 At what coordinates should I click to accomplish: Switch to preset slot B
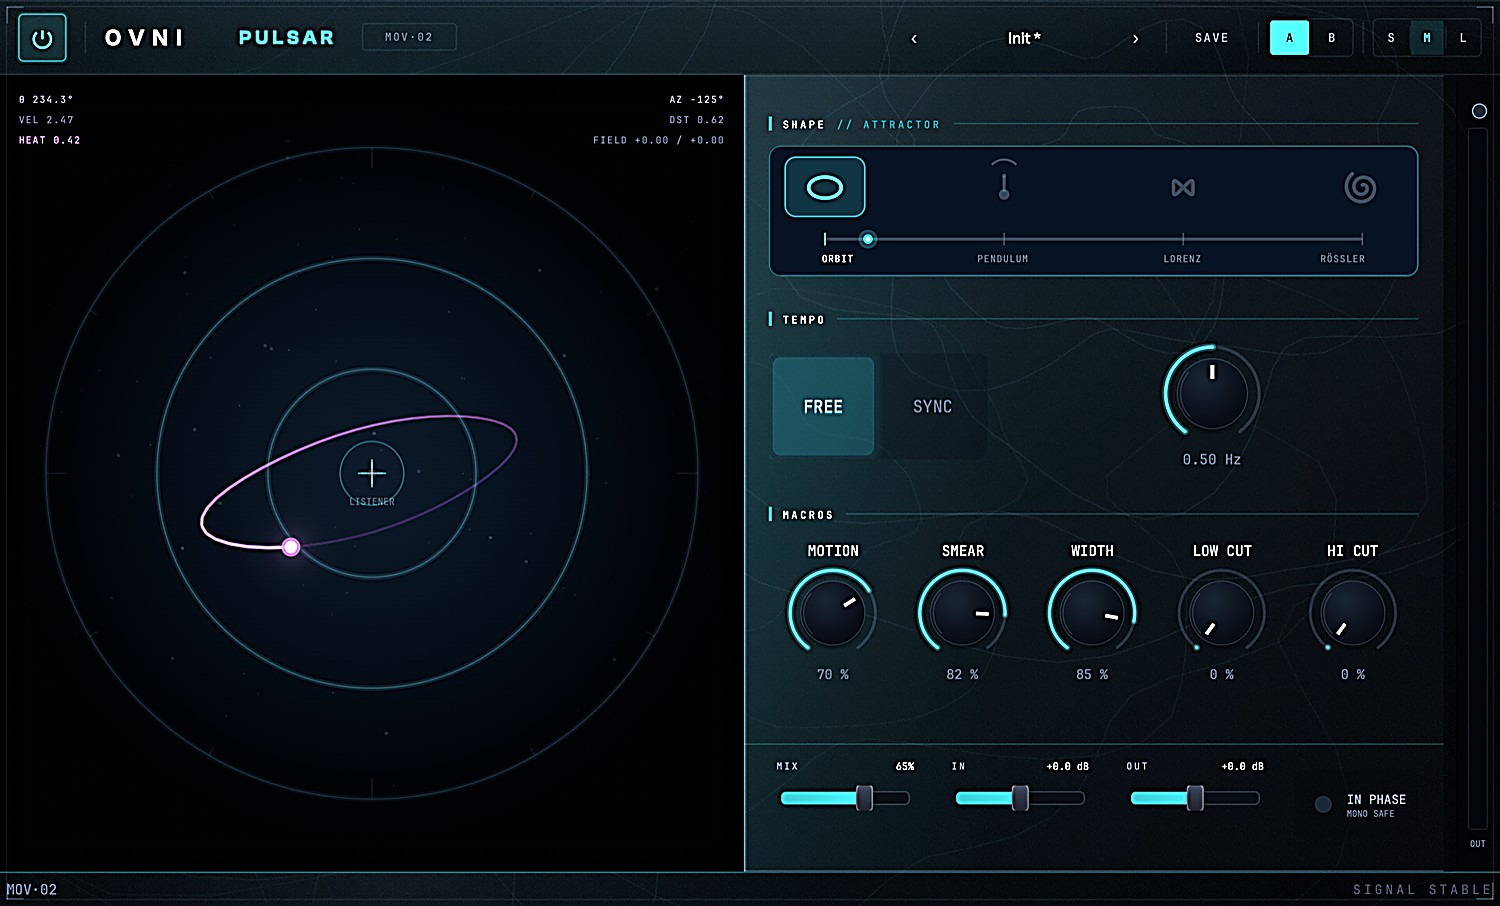(1331, 38)
